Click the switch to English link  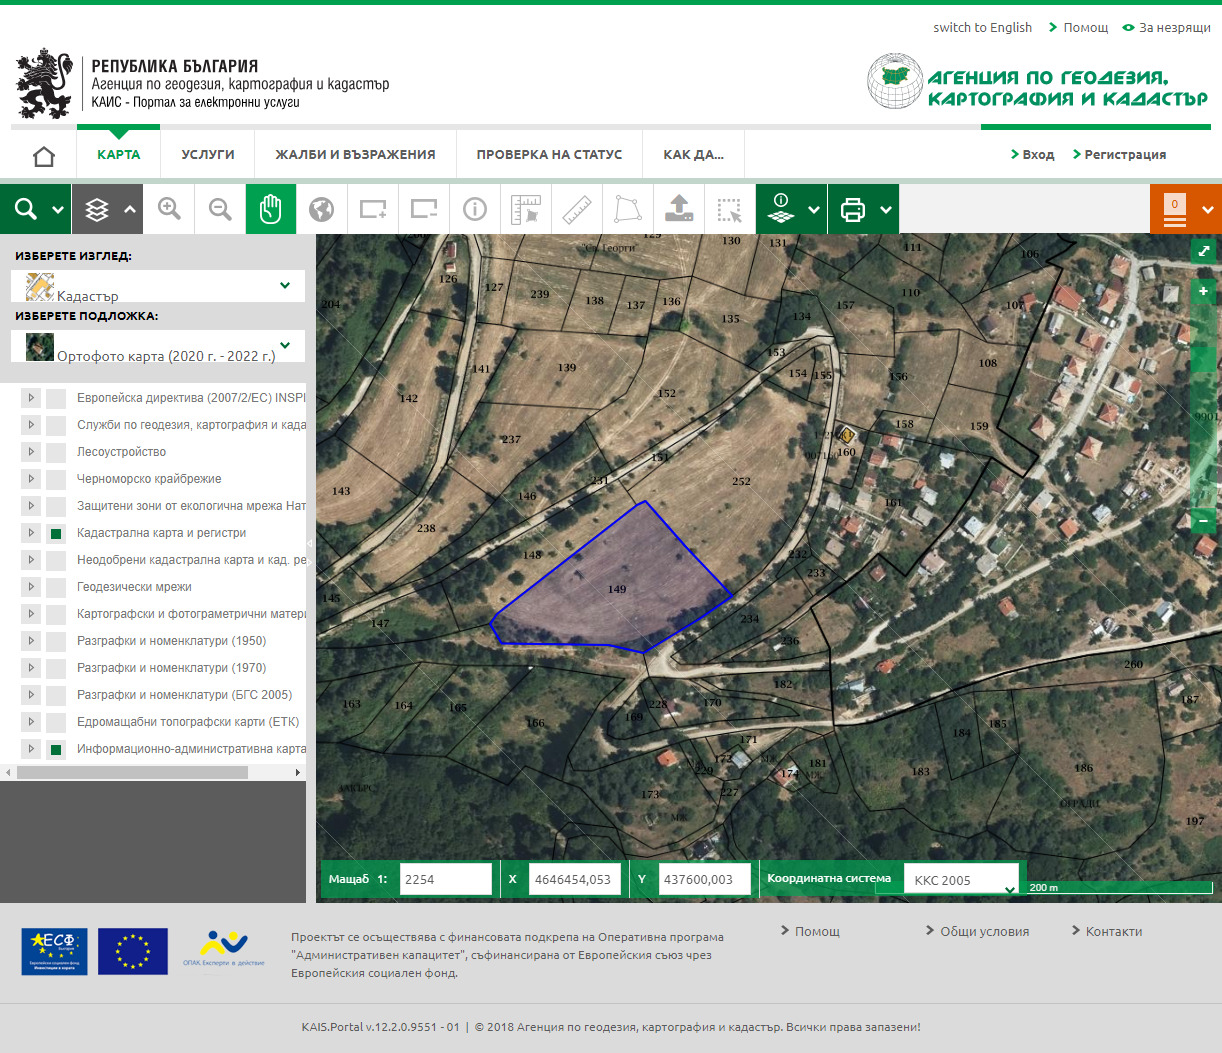click(982, 28)
